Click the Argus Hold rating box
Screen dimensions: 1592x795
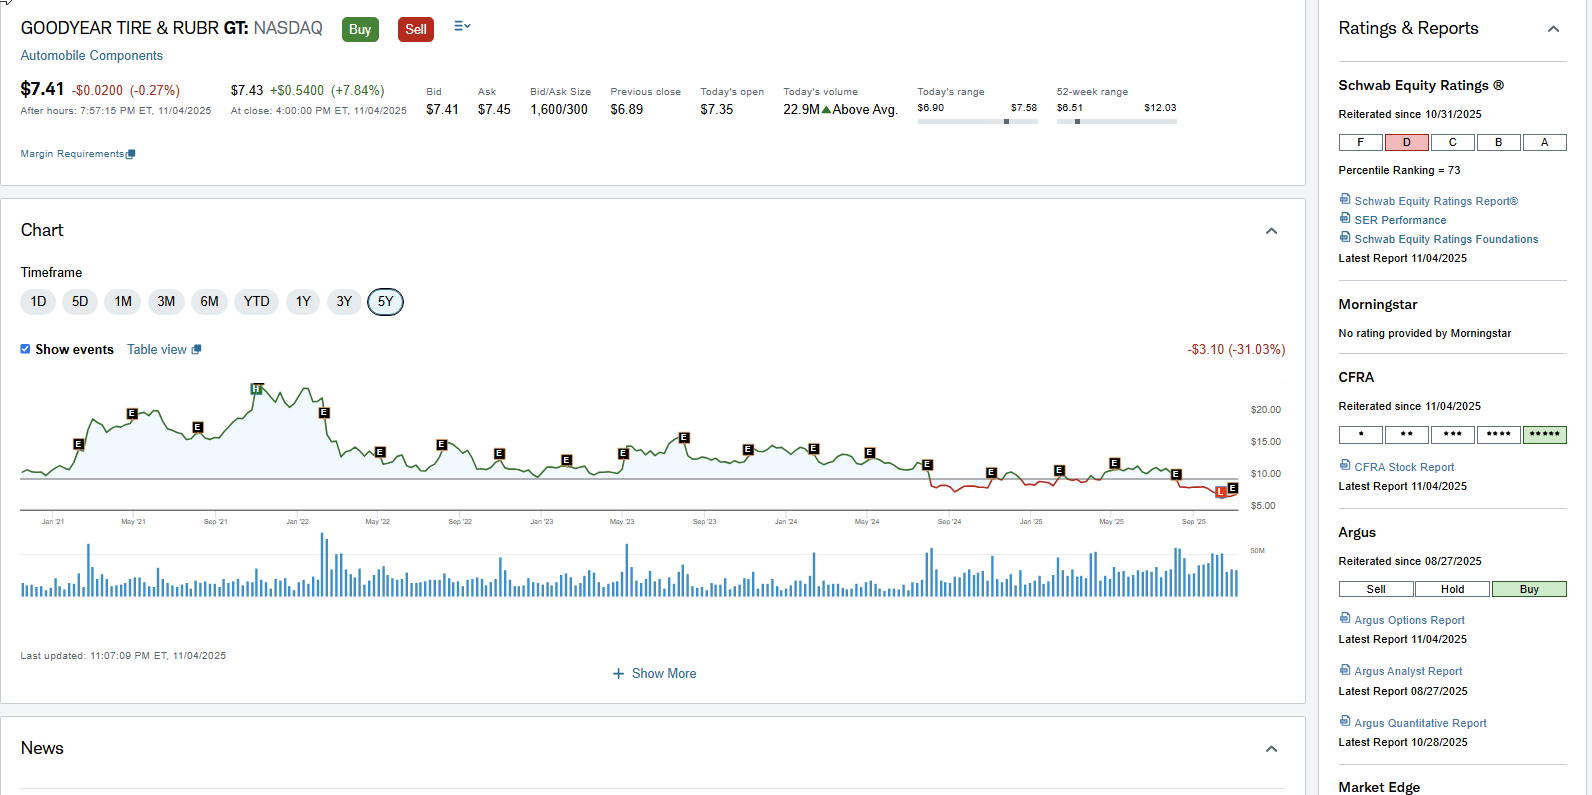click(x=1453, y=590)
